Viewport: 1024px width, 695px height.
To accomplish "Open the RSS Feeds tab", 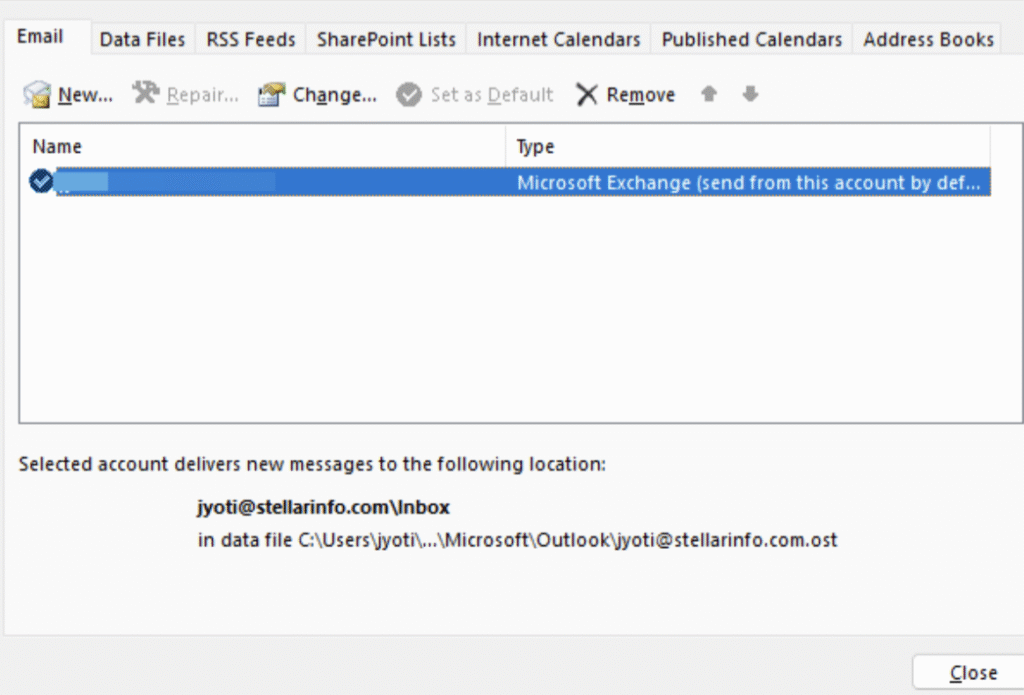I will tap(251, 39).
